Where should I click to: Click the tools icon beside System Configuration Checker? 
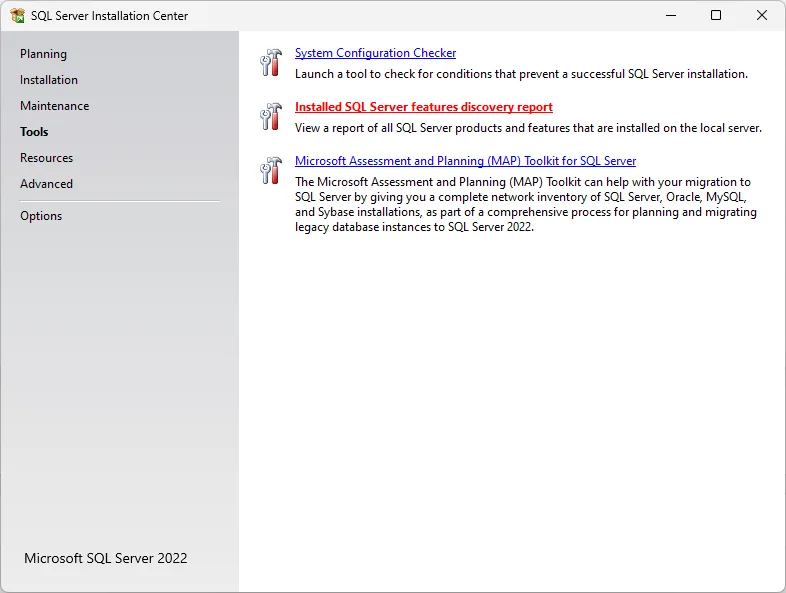[271, 63]
